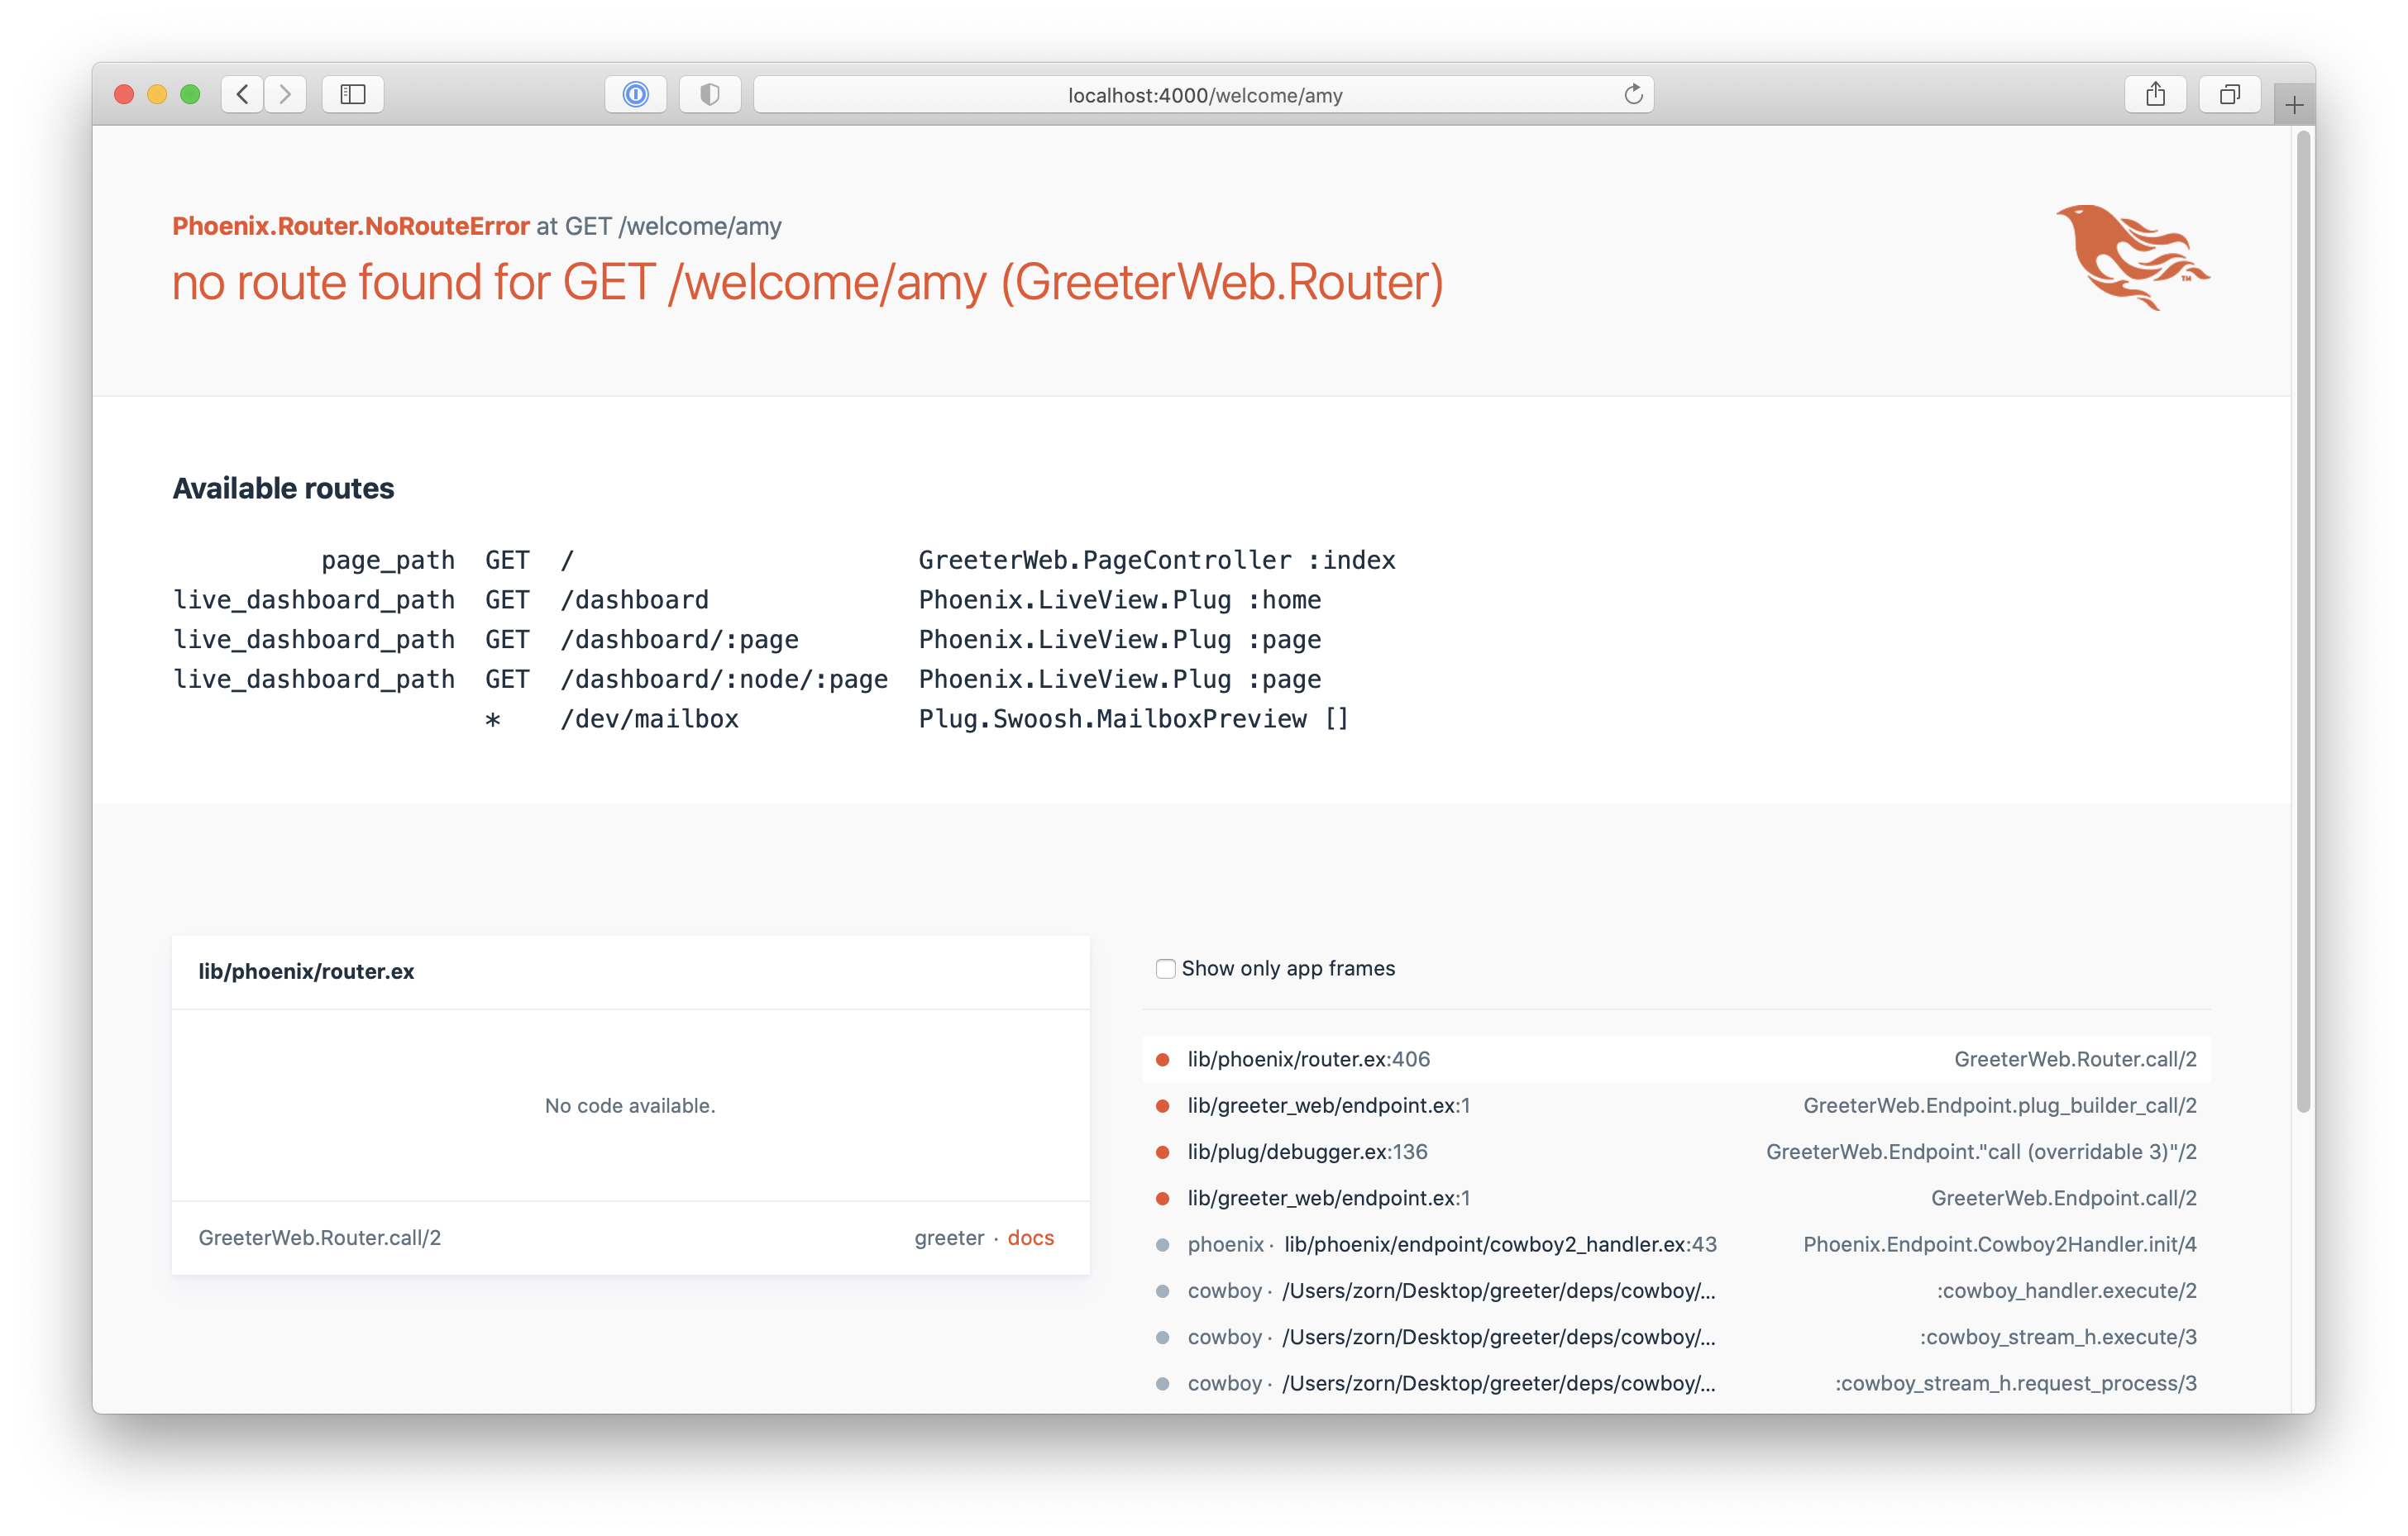2408x1536 pixels.
Task: Open the 1Password extension icon
Action: pos(636,95)
